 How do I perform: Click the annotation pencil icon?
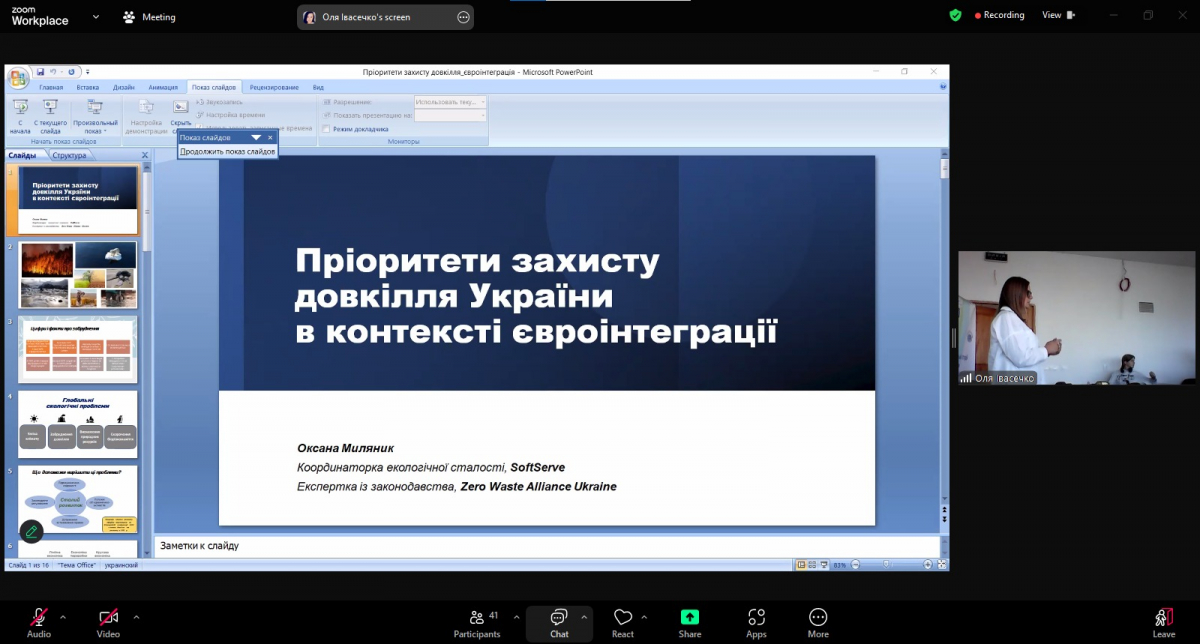pyautogui.click(x=32, y=531)
